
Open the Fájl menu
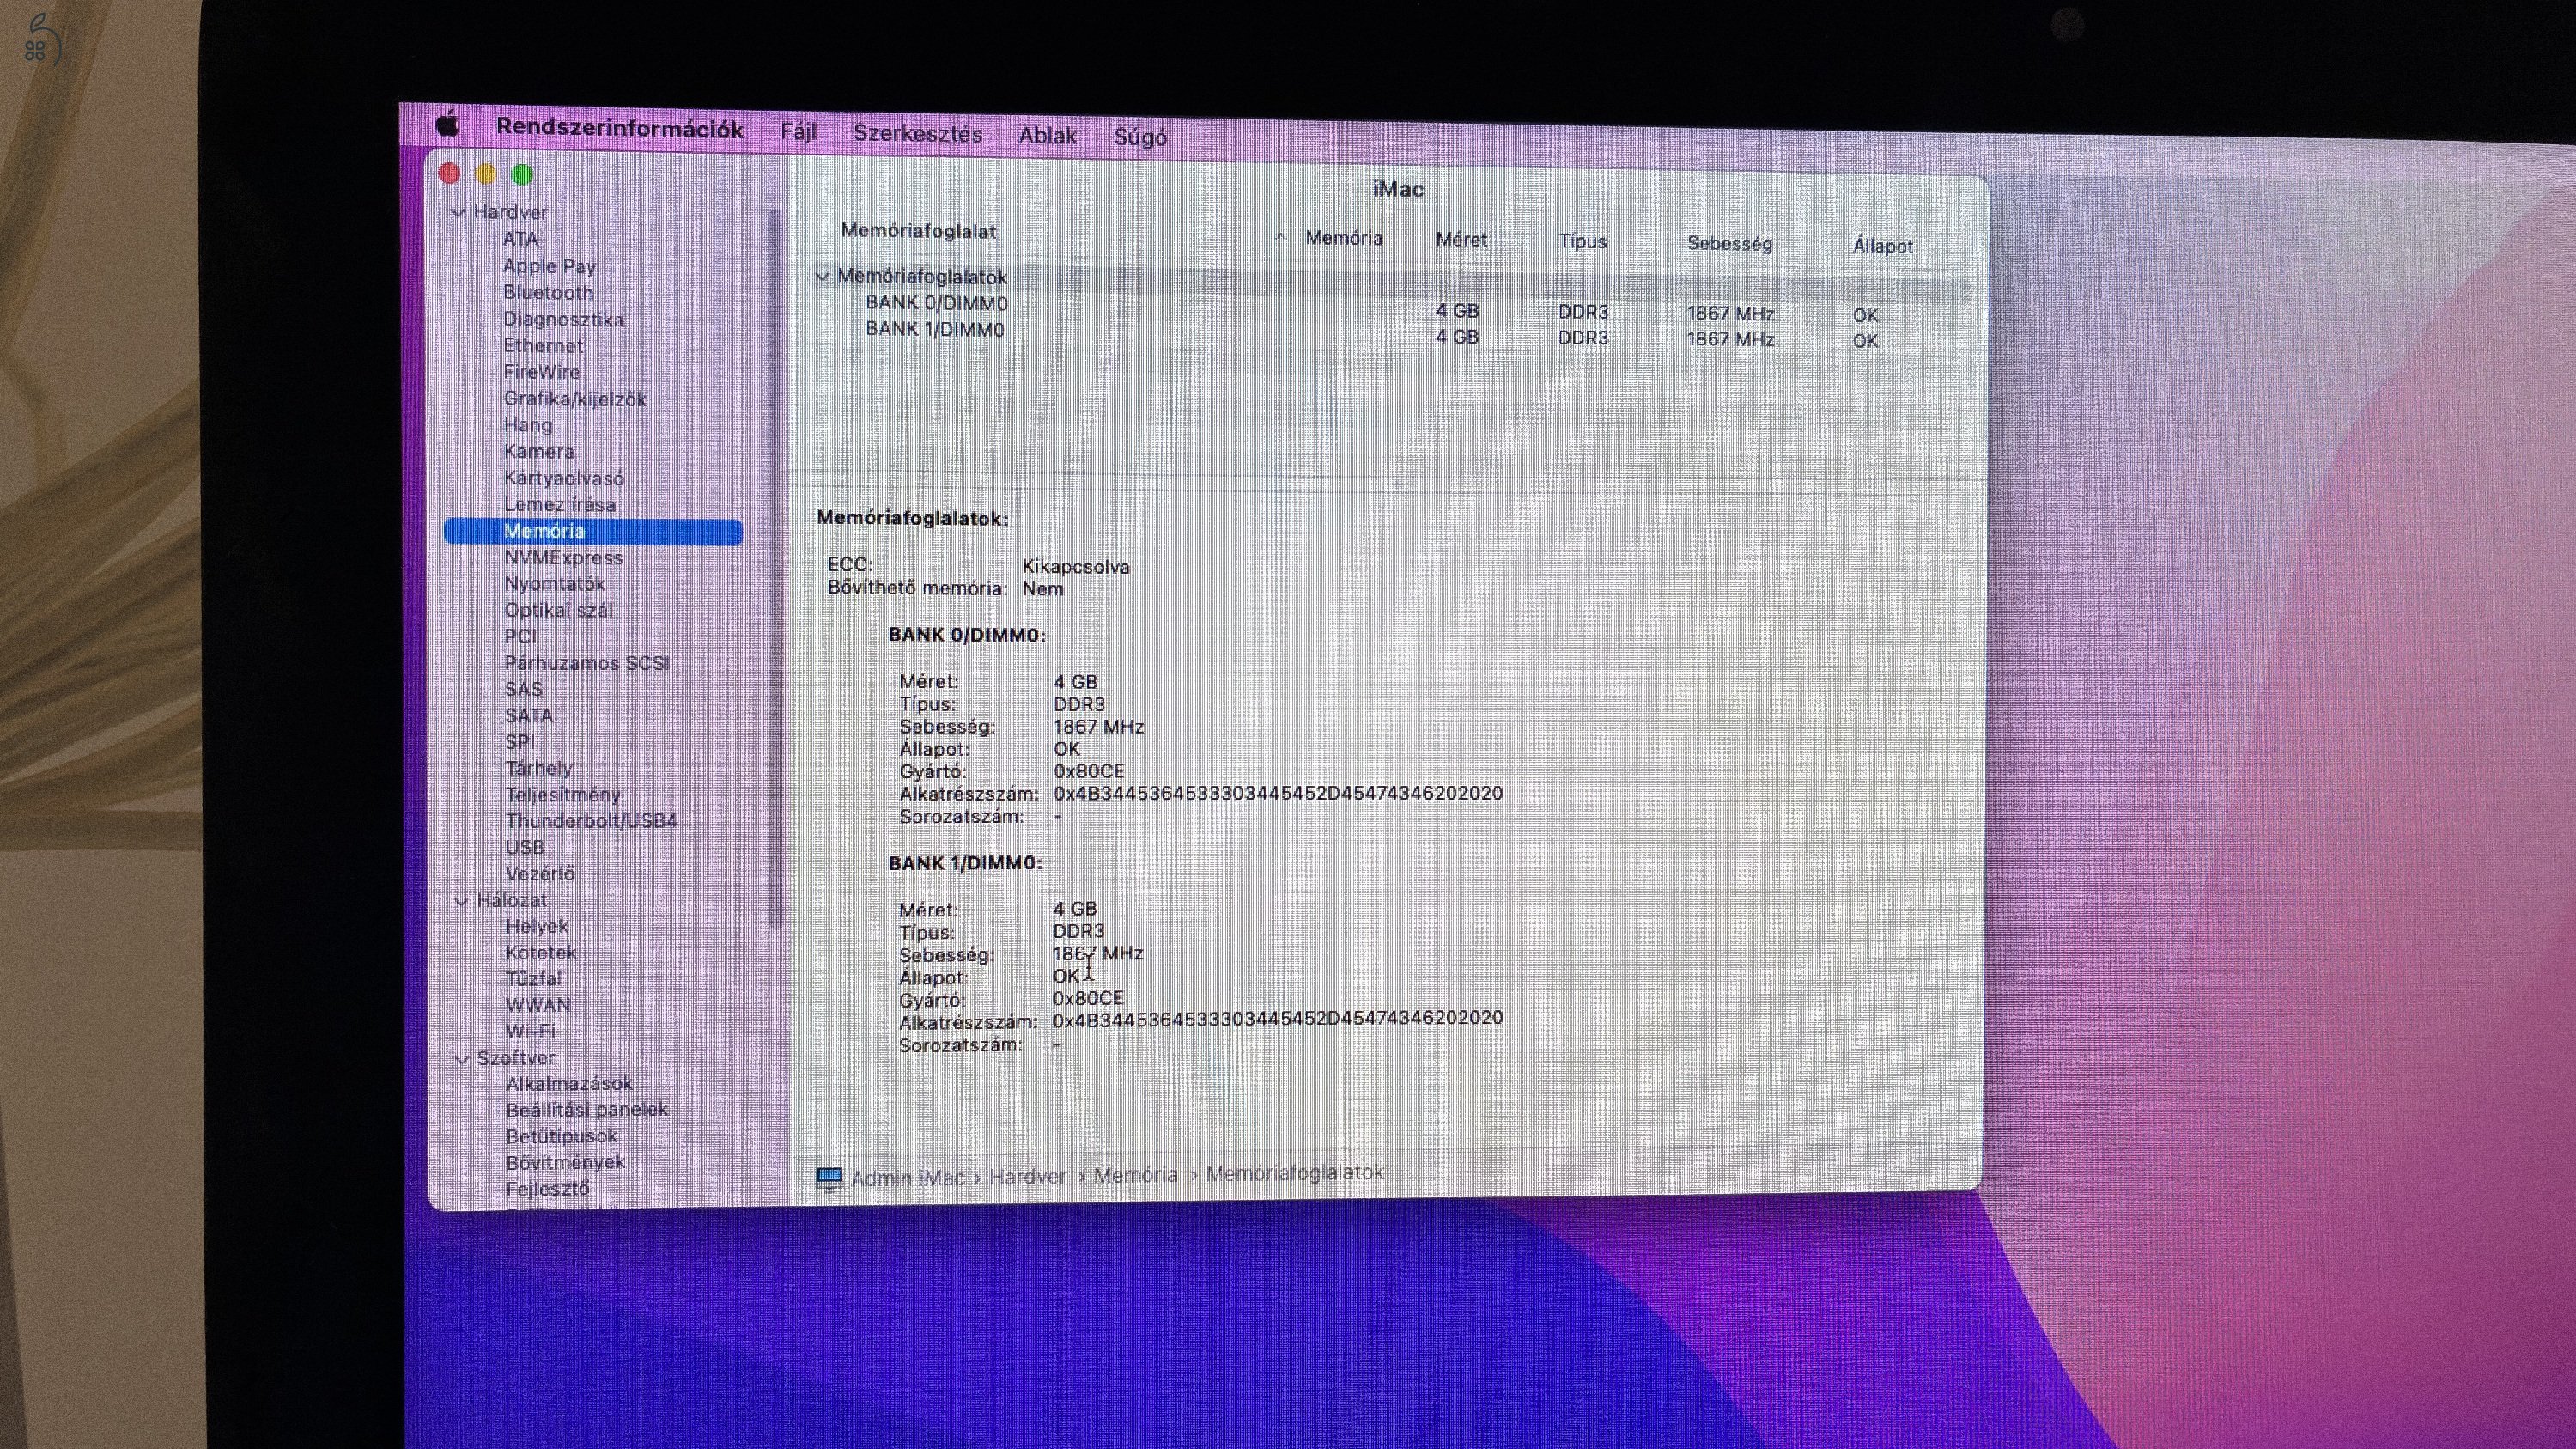pos(798,132)
